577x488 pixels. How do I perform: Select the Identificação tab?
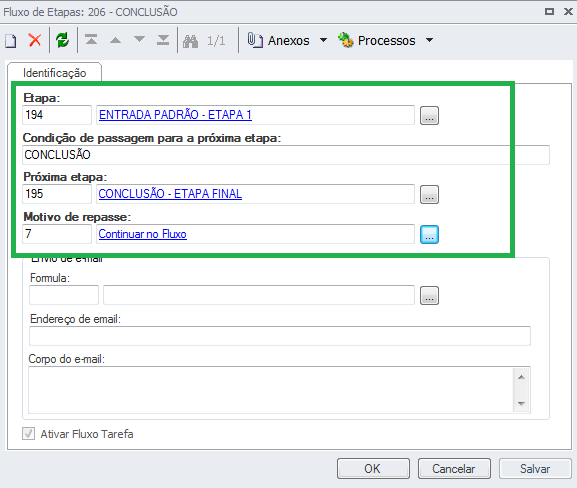(54, 73)
